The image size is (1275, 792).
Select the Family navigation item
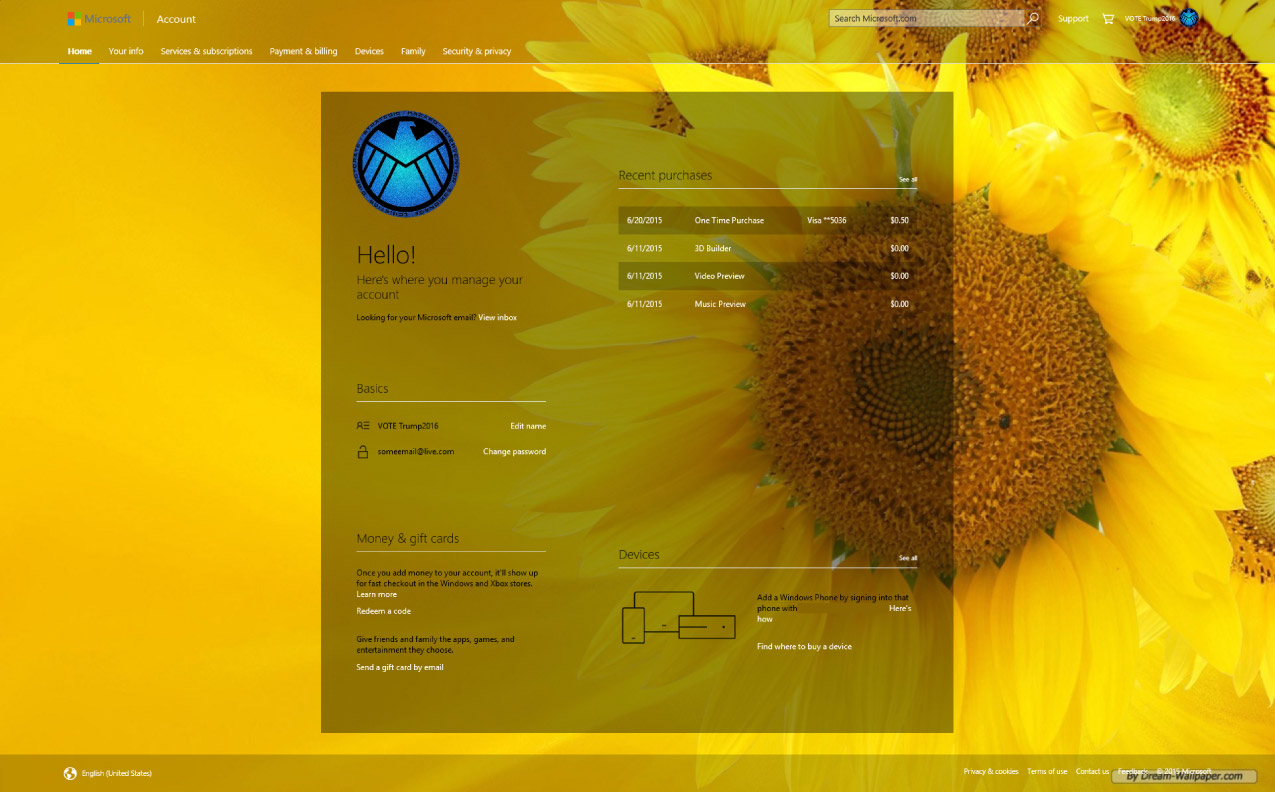(x=413, y=51)
